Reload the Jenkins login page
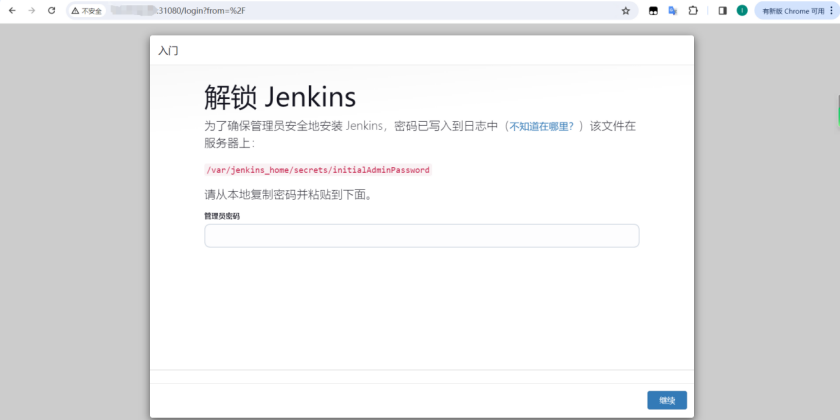This screenshot has width=840, height=420. click(x=51, y=11)
